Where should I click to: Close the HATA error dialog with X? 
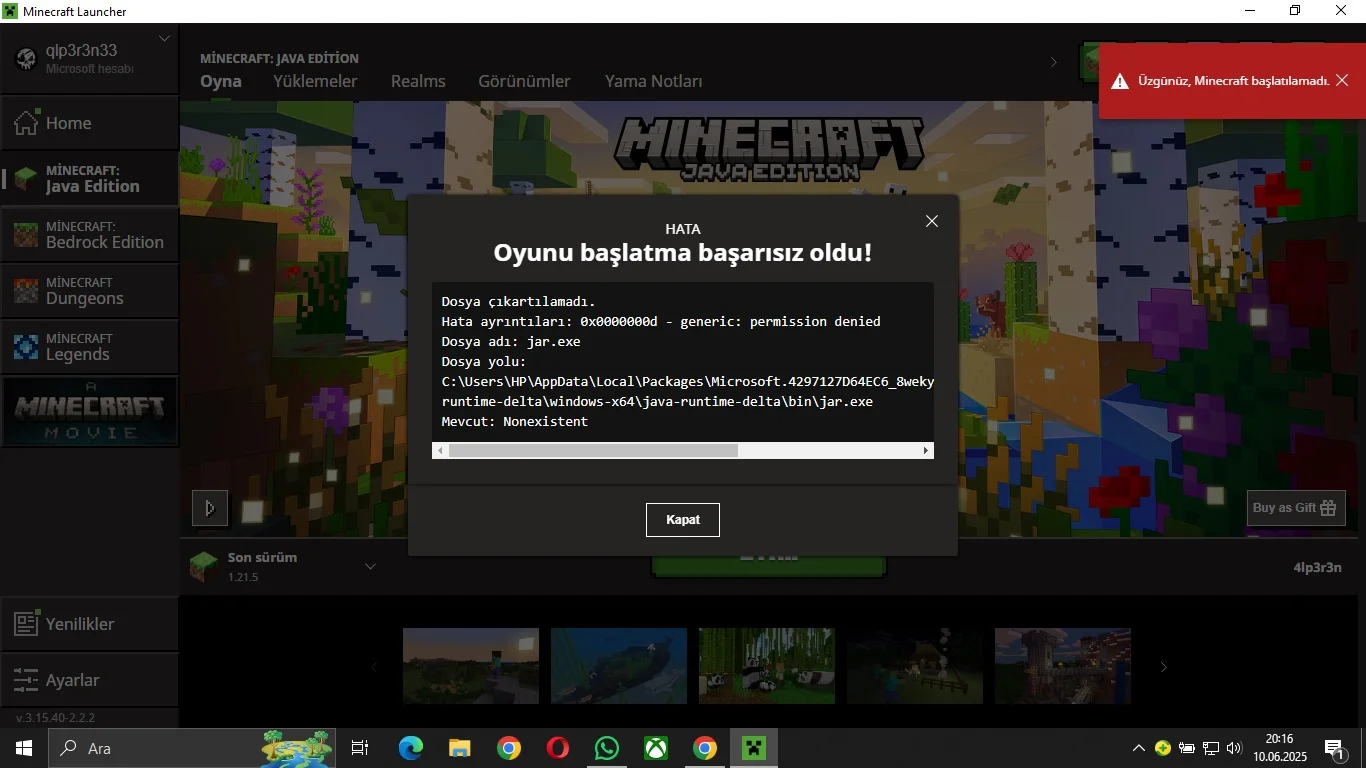pyautogui.click(x=932, y=221)
